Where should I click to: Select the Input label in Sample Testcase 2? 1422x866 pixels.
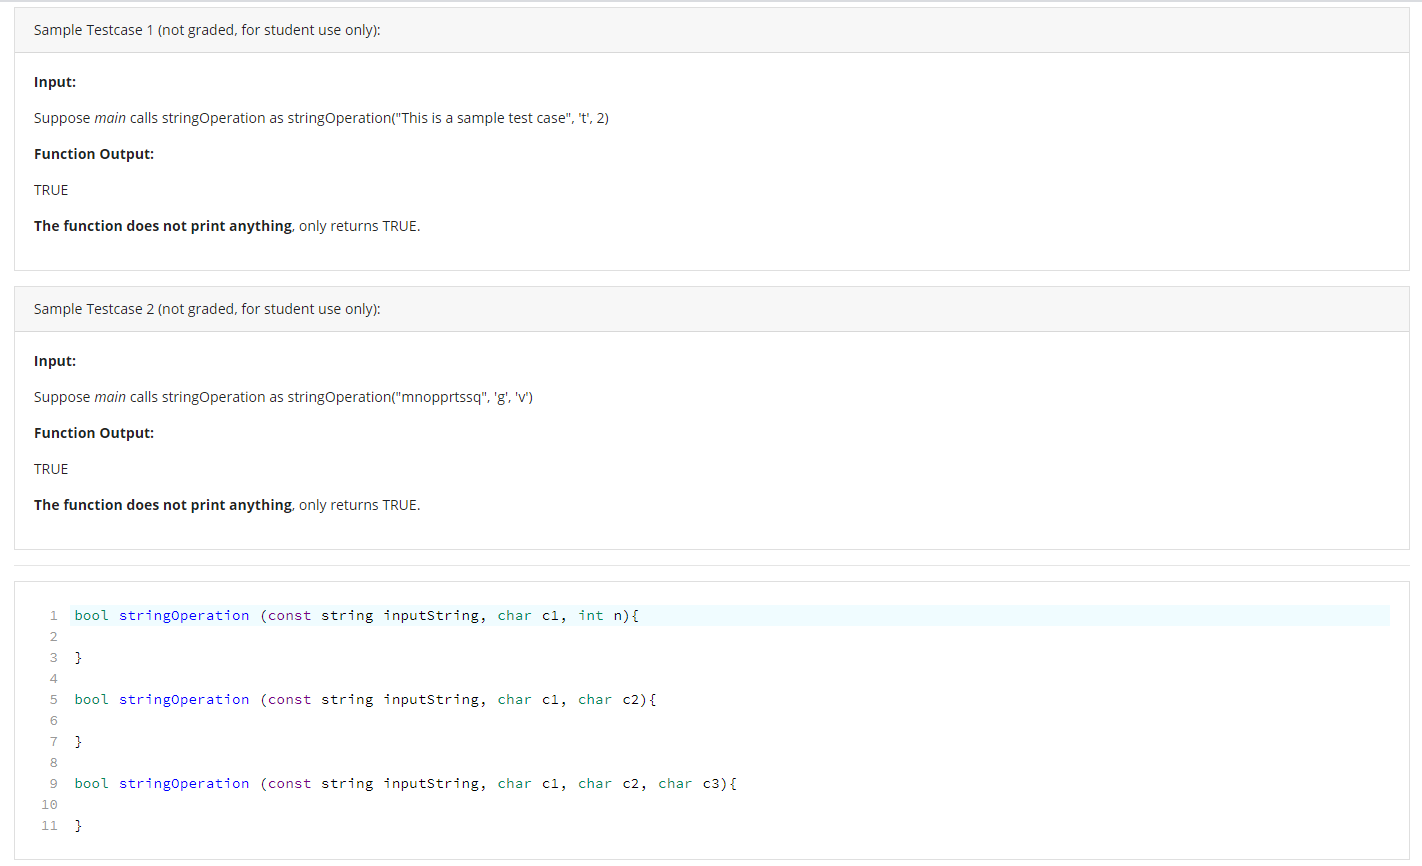(54, 360)
